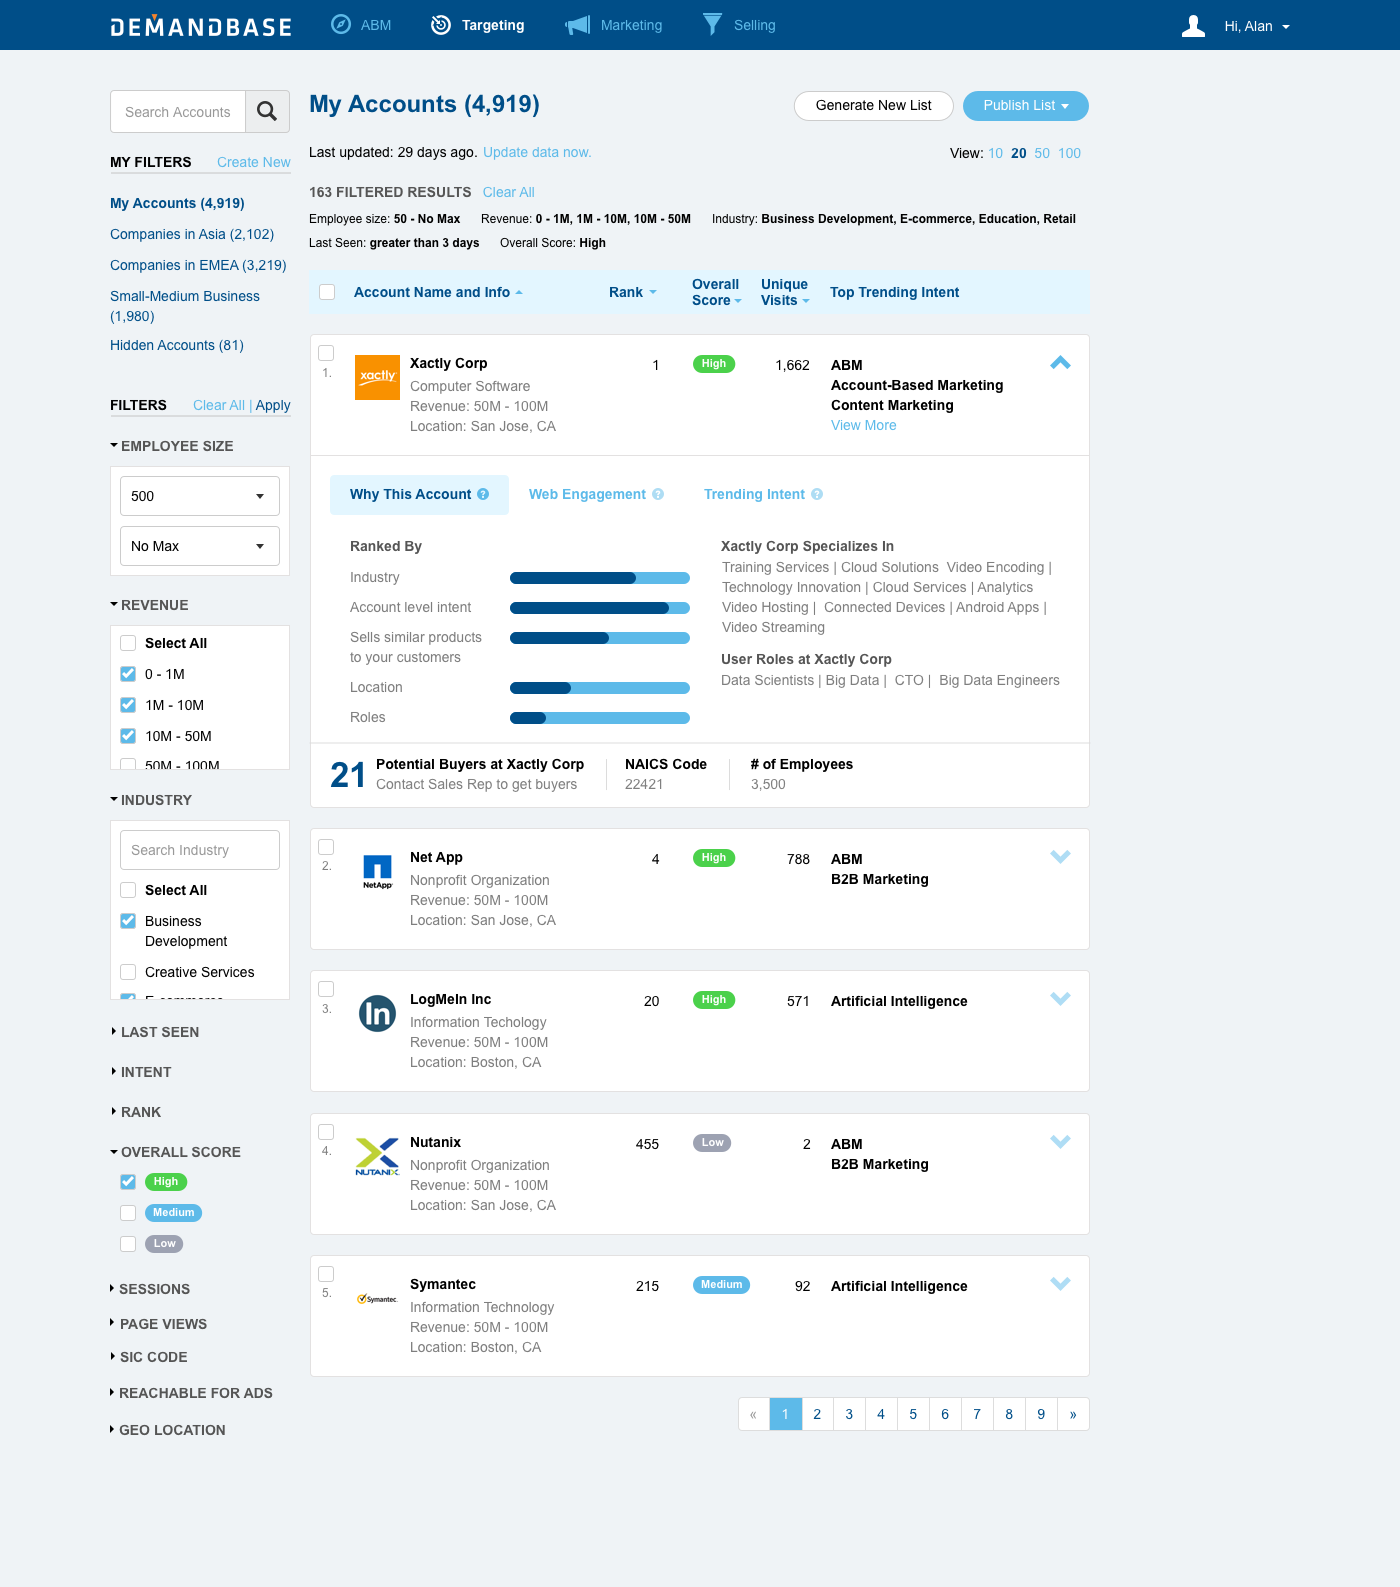1400x1587 pixels.
Task: Uncheck the High overall score checkbox
Action: 128,1182
